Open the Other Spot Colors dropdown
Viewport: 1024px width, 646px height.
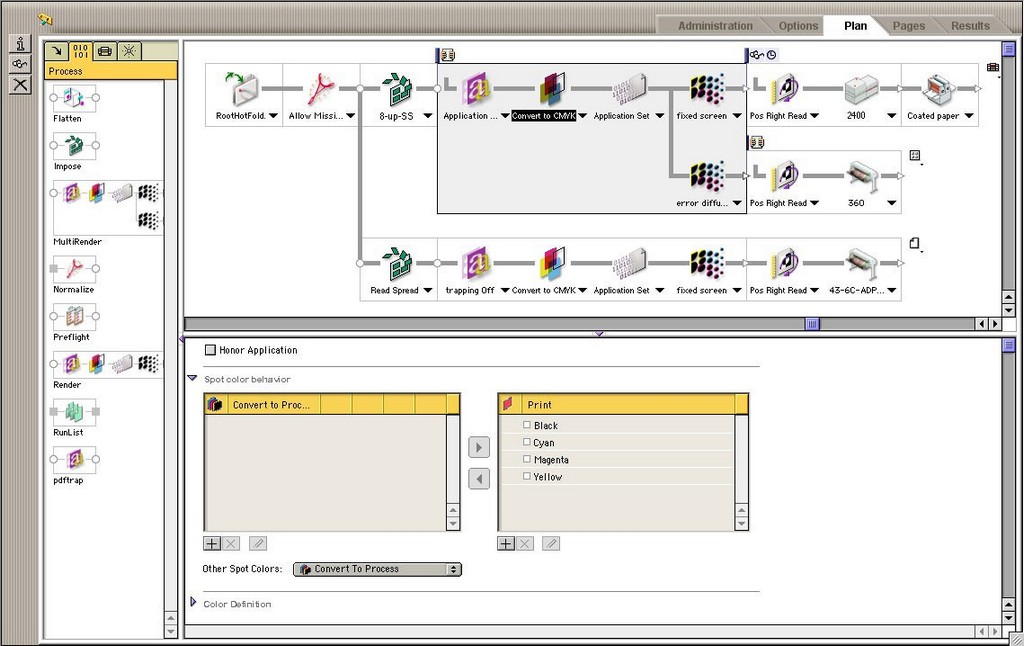coord(377,569)
